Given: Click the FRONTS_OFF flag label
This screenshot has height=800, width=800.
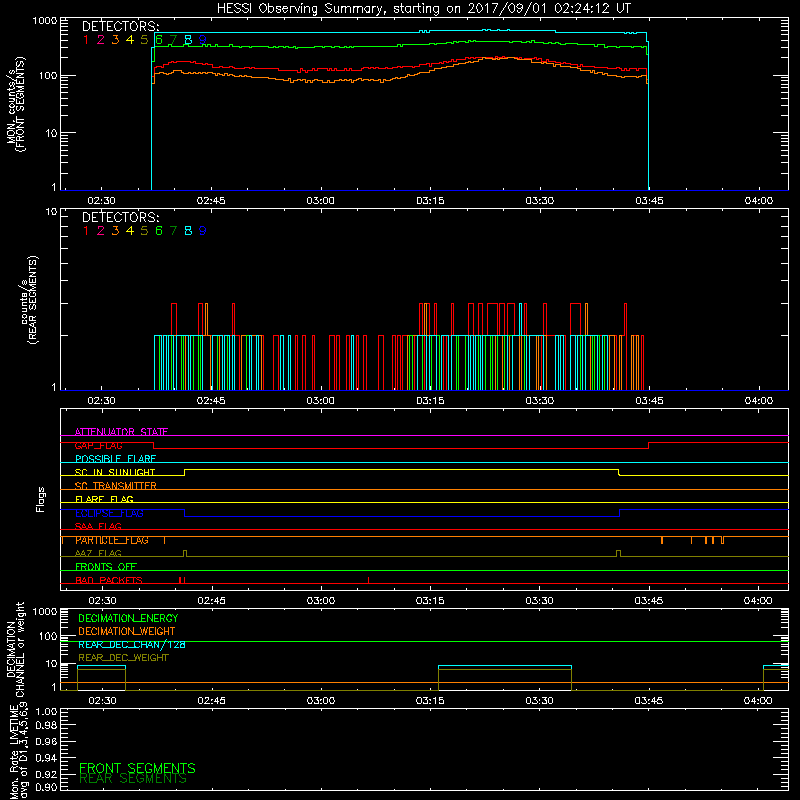Looking at the screenshot, I should pos(106,567).
